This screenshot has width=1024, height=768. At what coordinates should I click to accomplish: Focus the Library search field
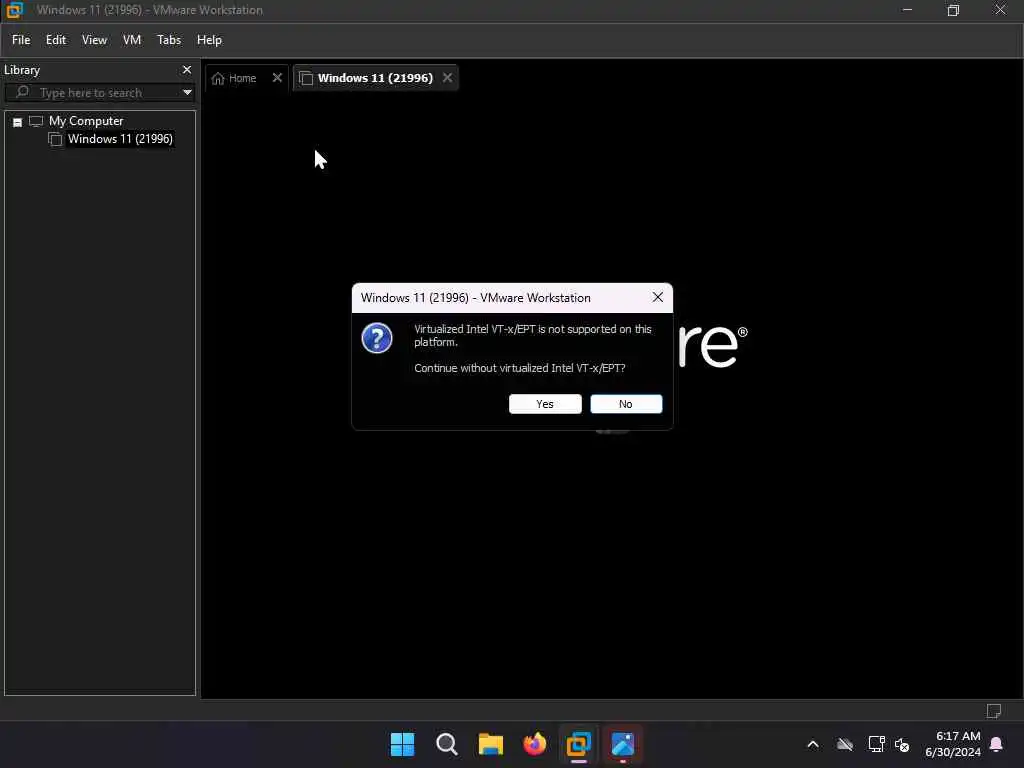[99, 93]
